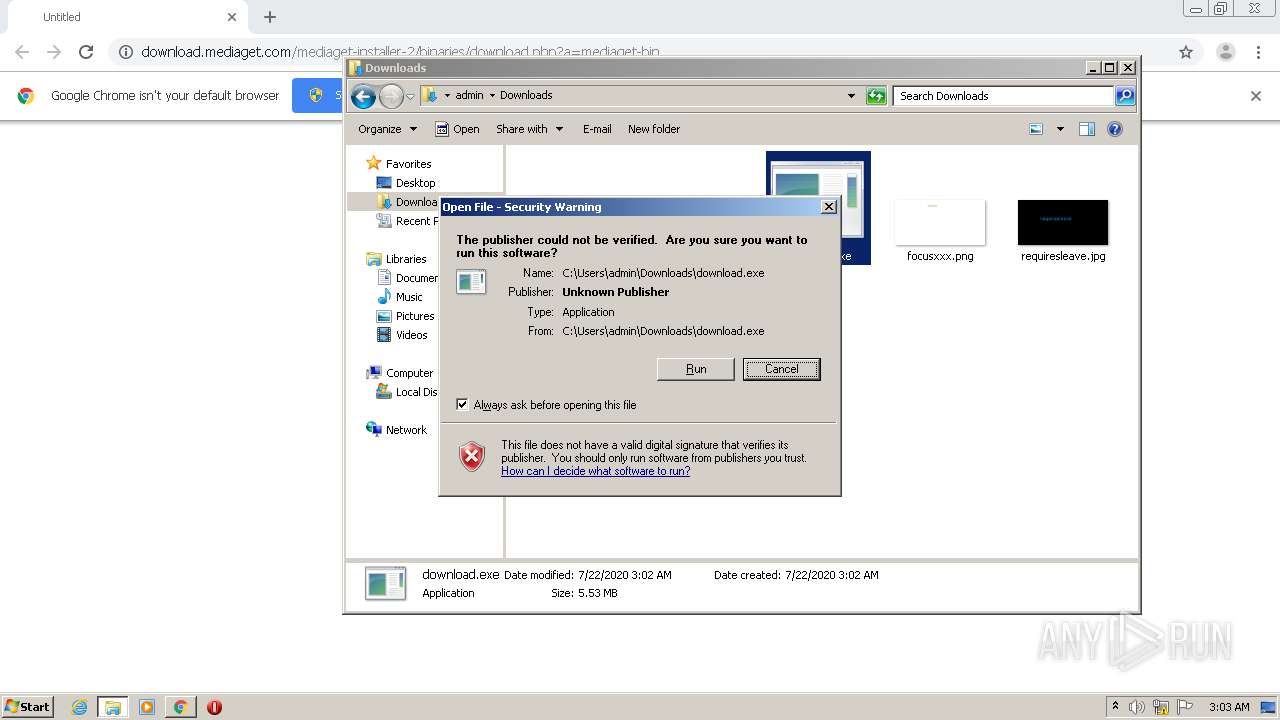Viewport: 1280px width, 720px height.
Task: Click Chrome reload button
Action: point(86,52)
